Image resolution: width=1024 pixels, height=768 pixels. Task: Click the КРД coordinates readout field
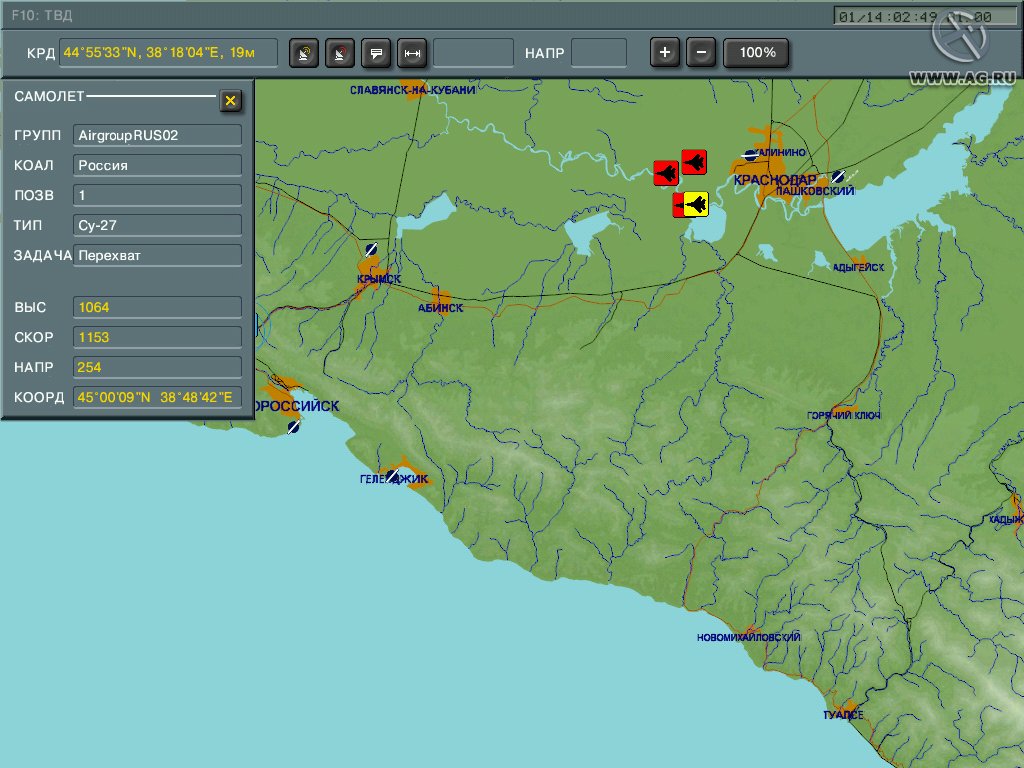click(168, 53)
